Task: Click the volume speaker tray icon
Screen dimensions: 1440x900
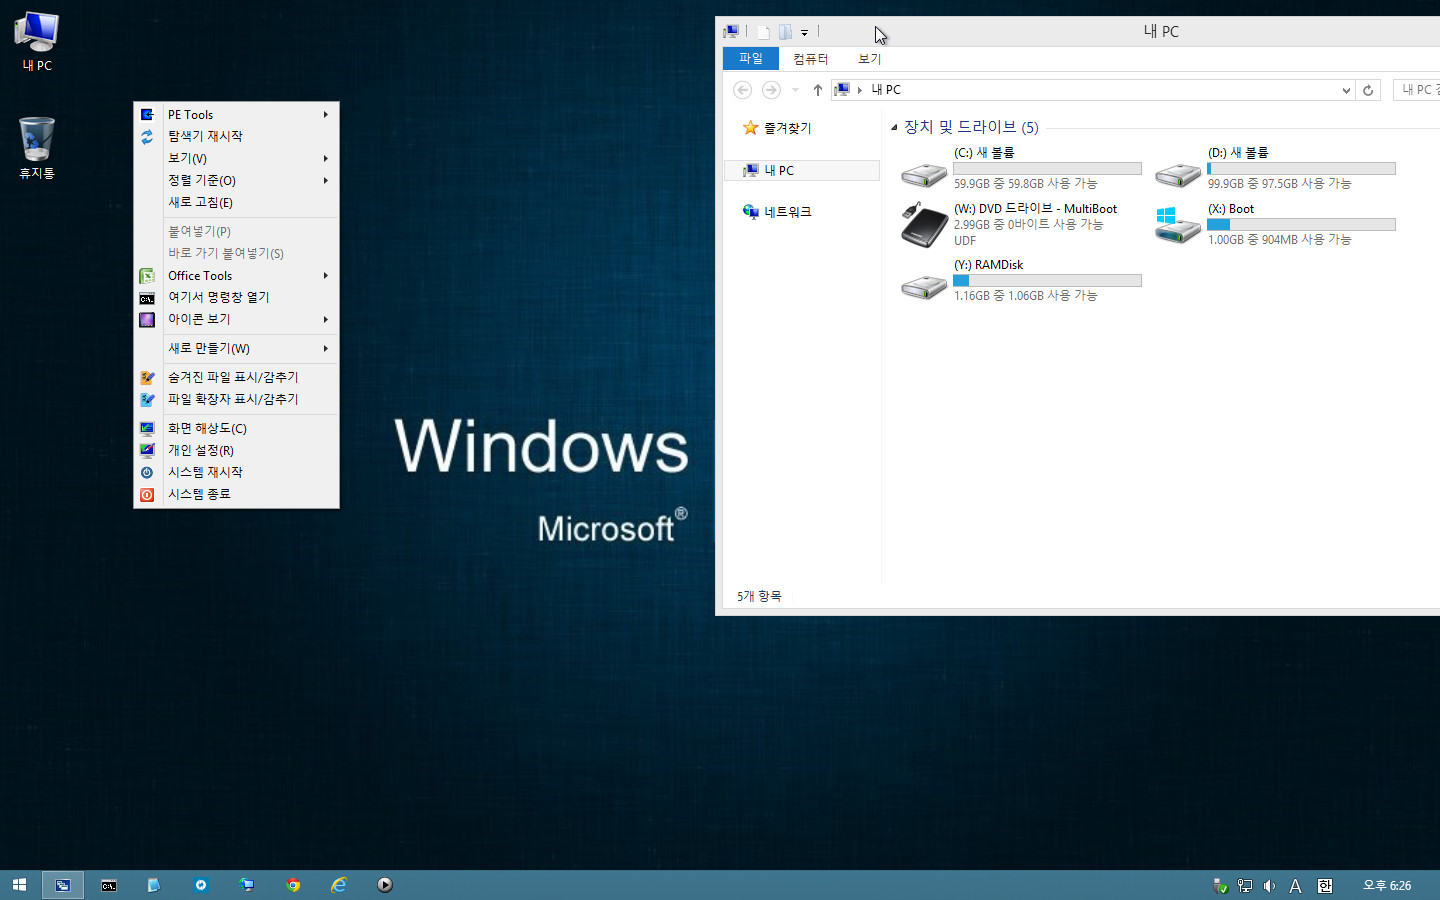Action: (x=1269, y=886)
